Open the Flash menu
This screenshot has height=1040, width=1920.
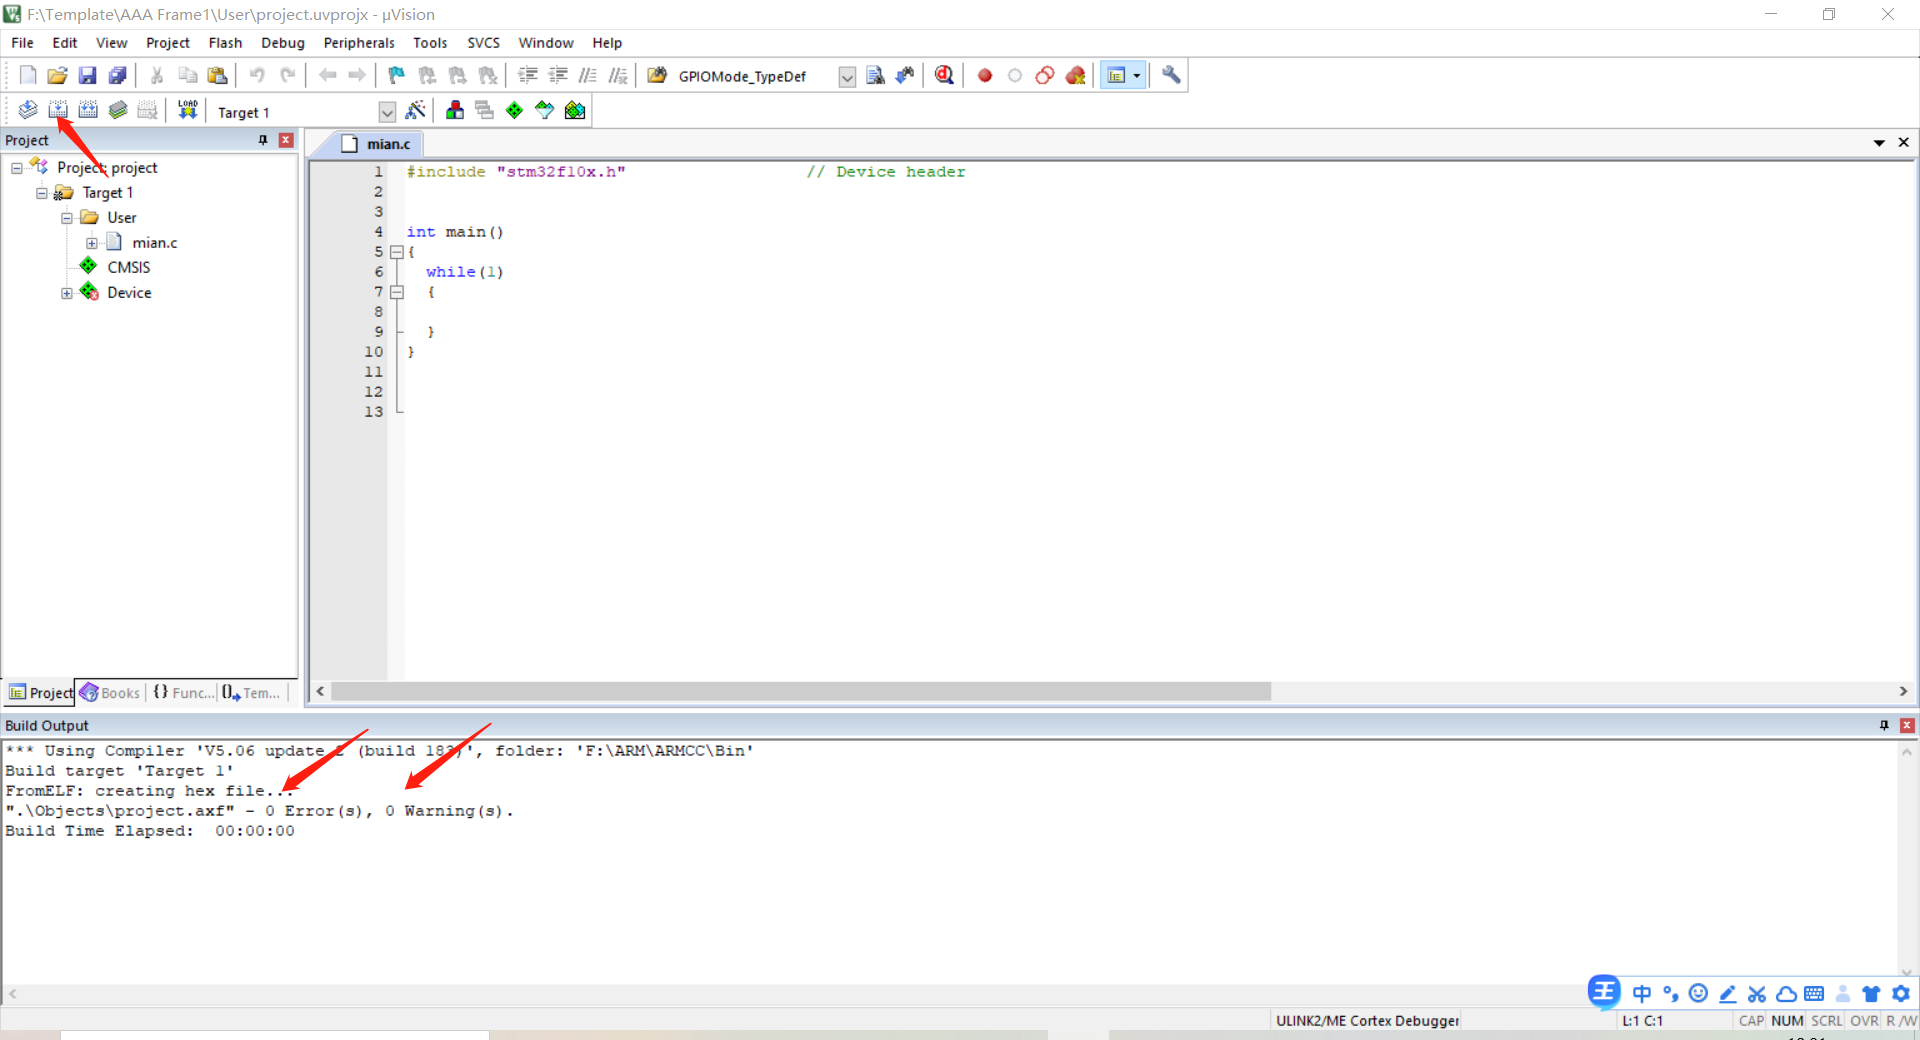225,43
